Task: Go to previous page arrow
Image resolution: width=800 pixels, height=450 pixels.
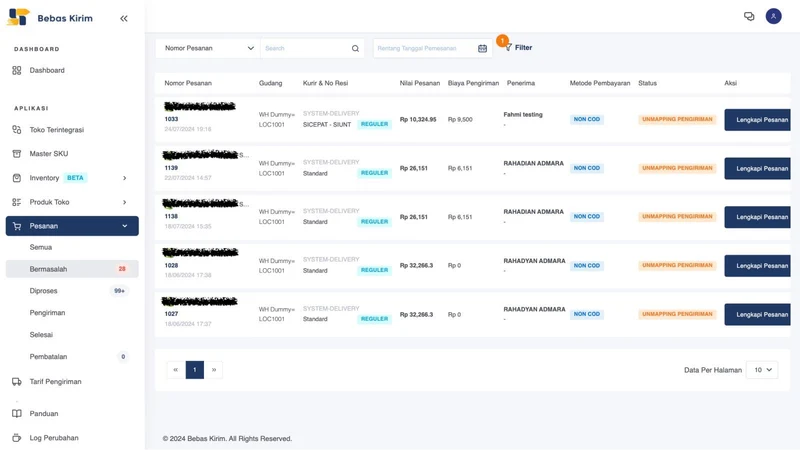Action: (176, 370)
